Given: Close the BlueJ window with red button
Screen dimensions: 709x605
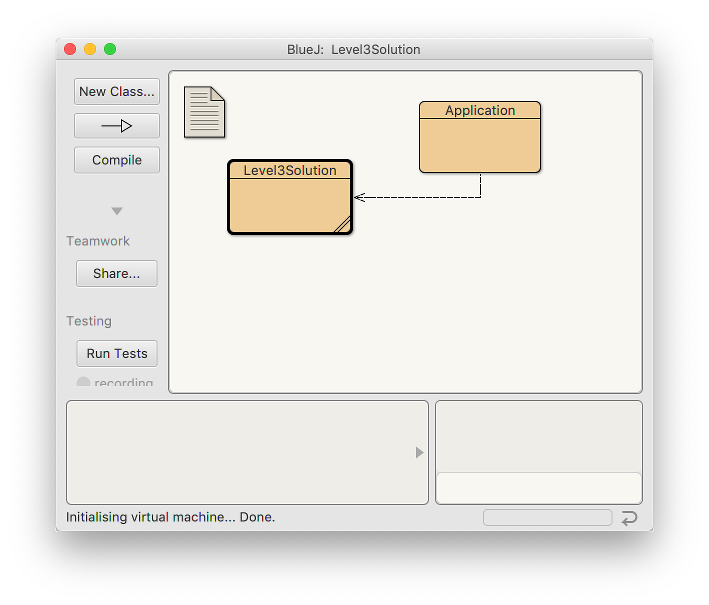Looking at the screenshot, I should (x=70, y=49).
